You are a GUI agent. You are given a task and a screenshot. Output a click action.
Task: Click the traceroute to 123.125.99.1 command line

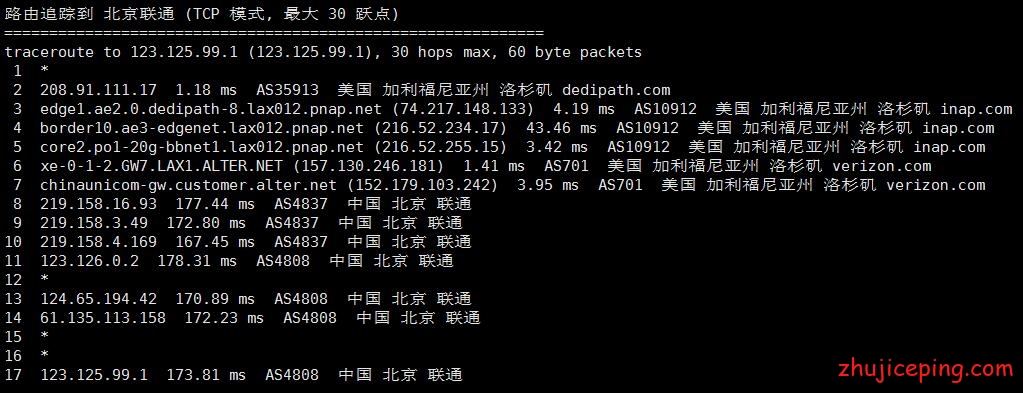coord(323,52)
